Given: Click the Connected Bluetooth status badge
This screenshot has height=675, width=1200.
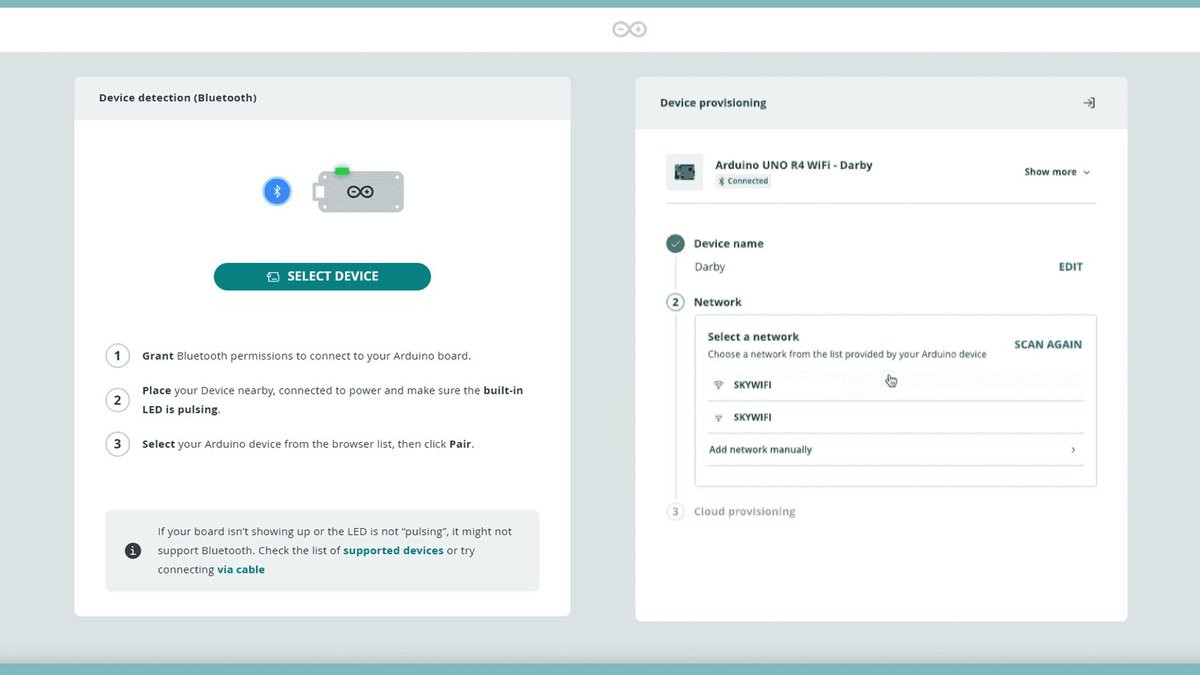Looking at the screenshot, I should [x=743, y=181].
